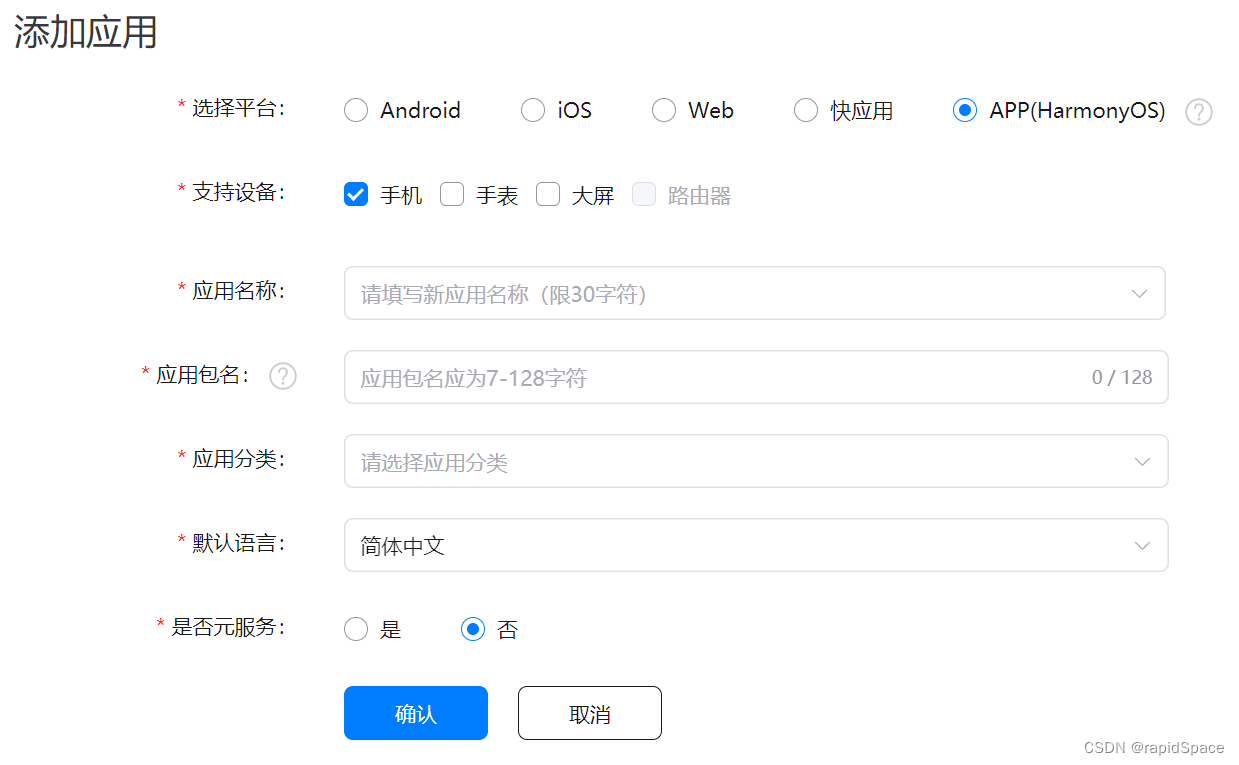
Task: Choose iOS as the target platform
Action: tap(532, 110)
